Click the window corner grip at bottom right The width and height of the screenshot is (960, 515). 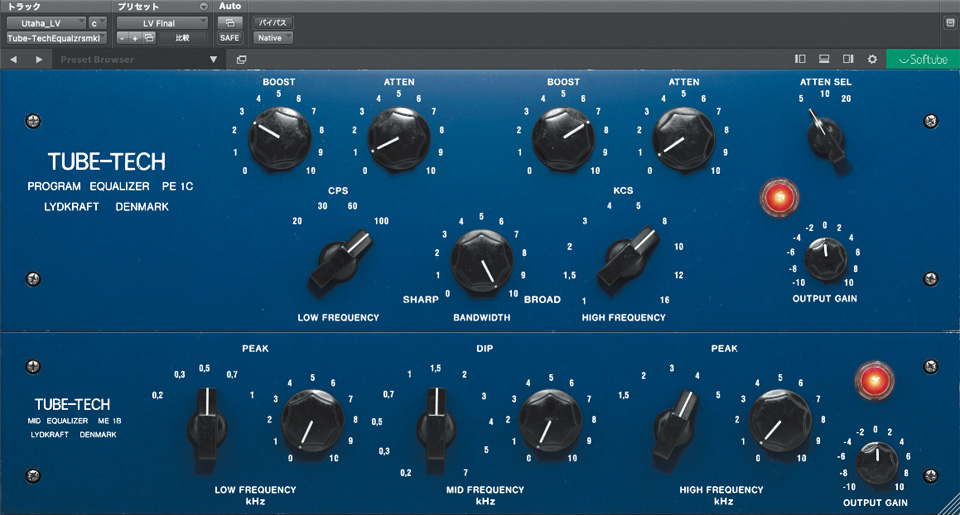click(x=950, y=505)
